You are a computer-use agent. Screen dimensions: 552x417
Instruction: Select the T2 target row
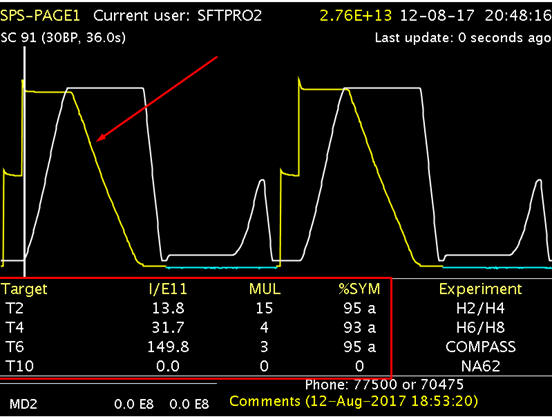(195, 308)
